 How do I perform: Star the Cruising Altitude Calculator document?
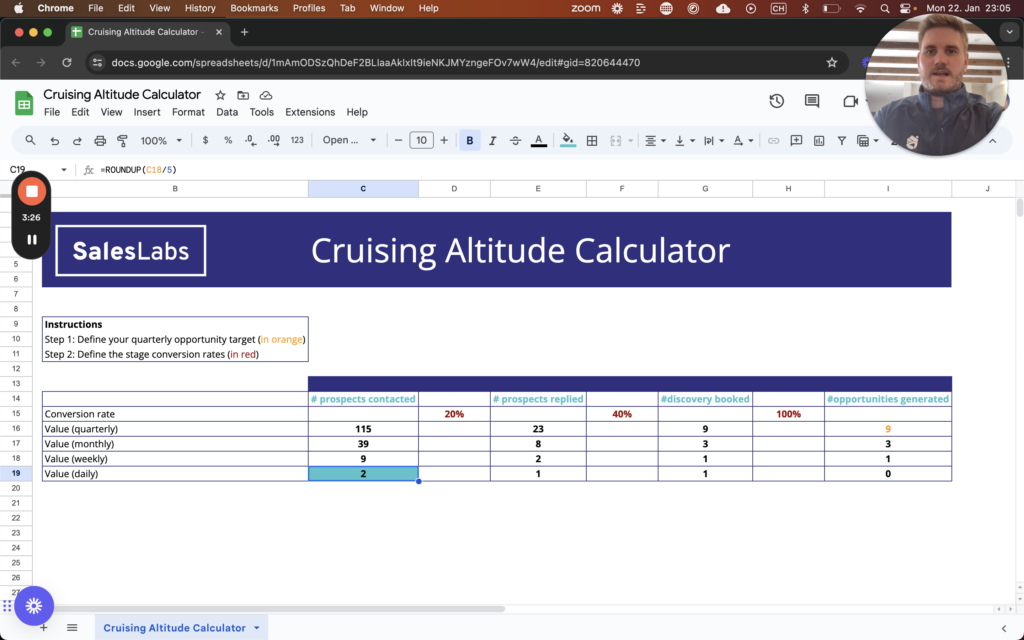click(x=220, y=95)
